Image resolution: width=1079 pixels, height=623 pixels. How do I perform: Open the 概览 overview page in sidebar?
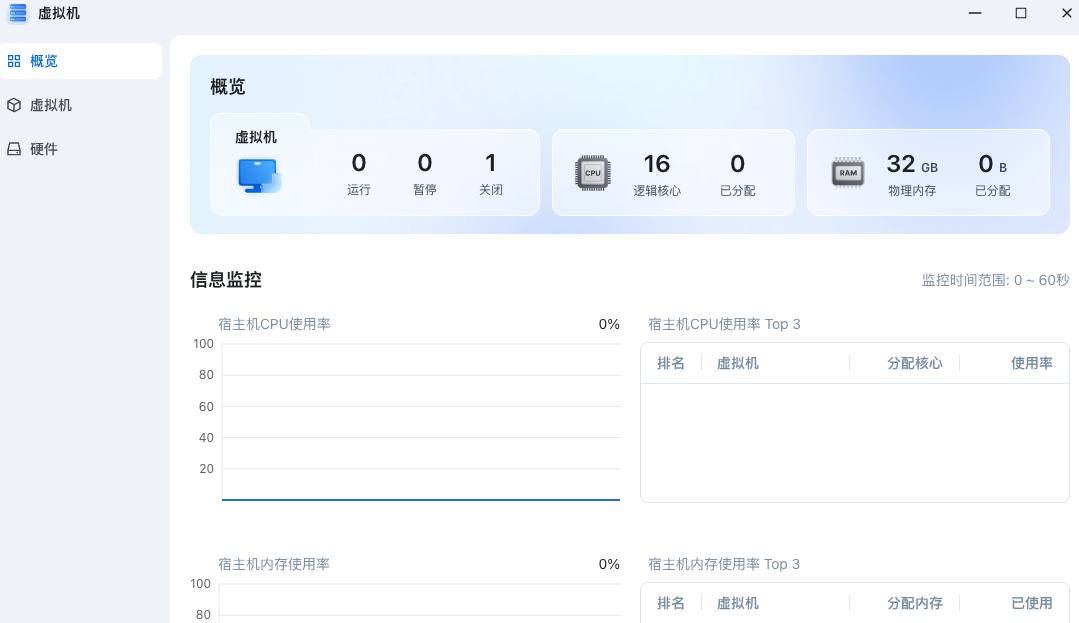point(81,61)
